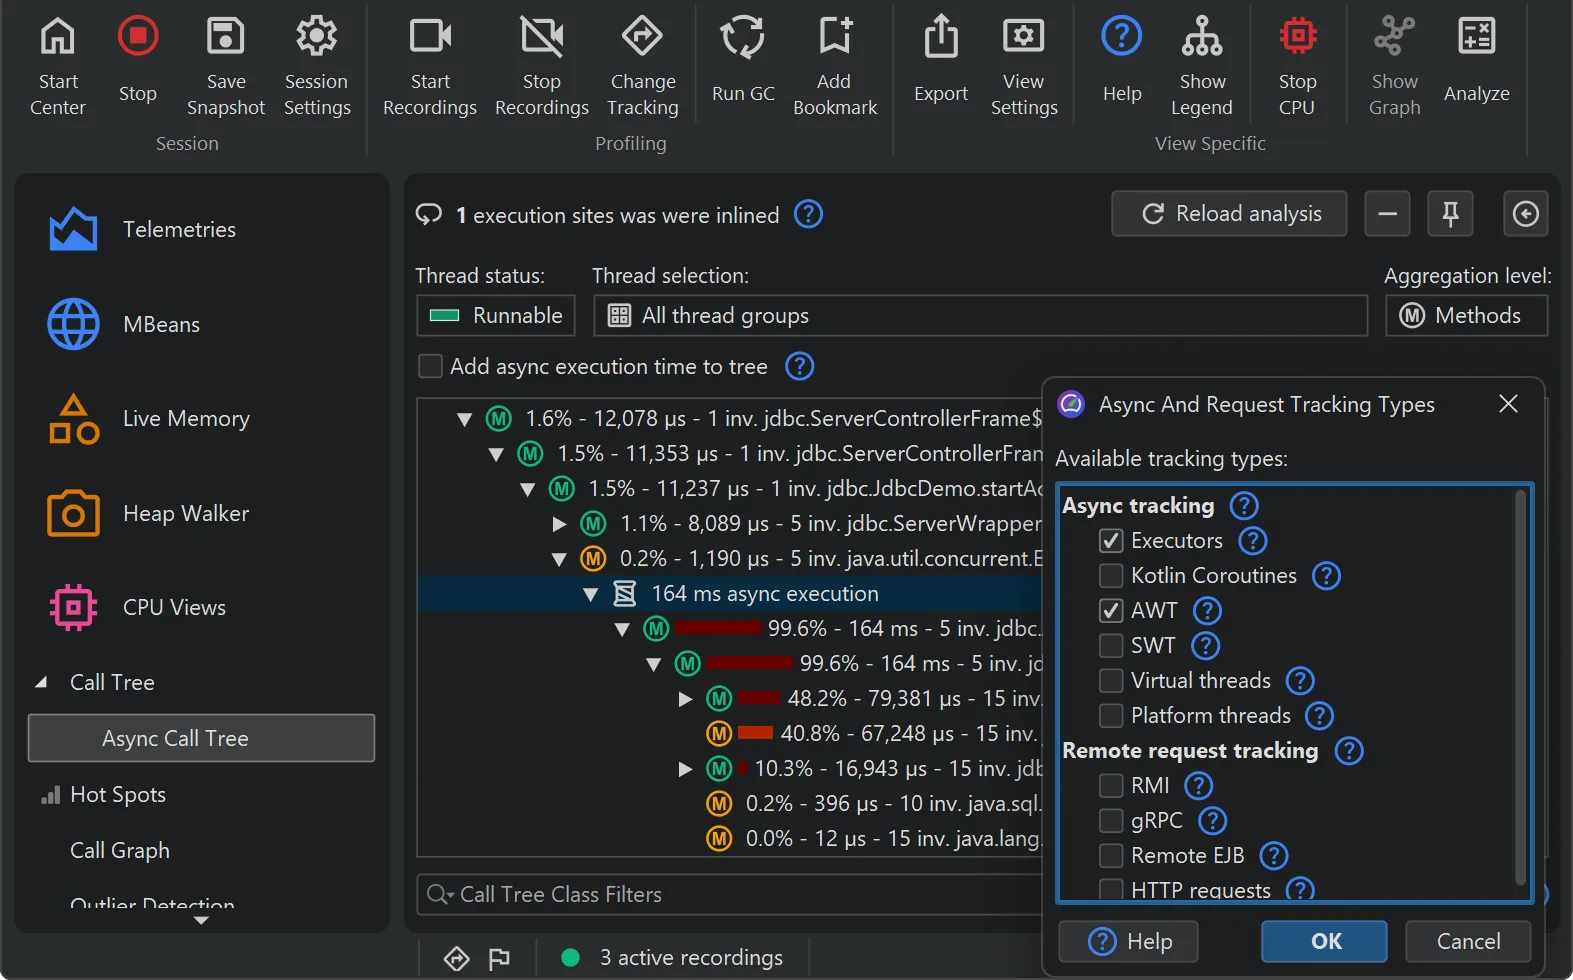Open the Start Center
Viewport: 1573px width, 980px height.
click(x=57, y=68)
